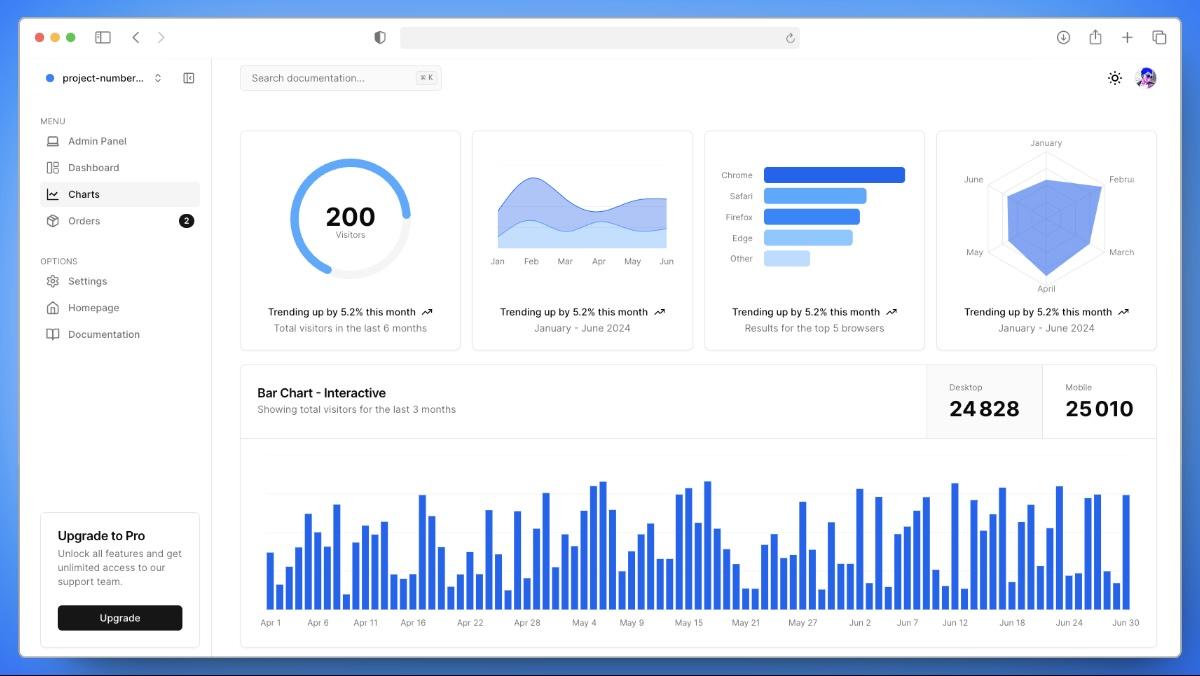Image resolution: width=1200 pixels, height=676 pixels.
Task: Expand the project-number switcher dropdown
Action: click(x=105, y=78)
